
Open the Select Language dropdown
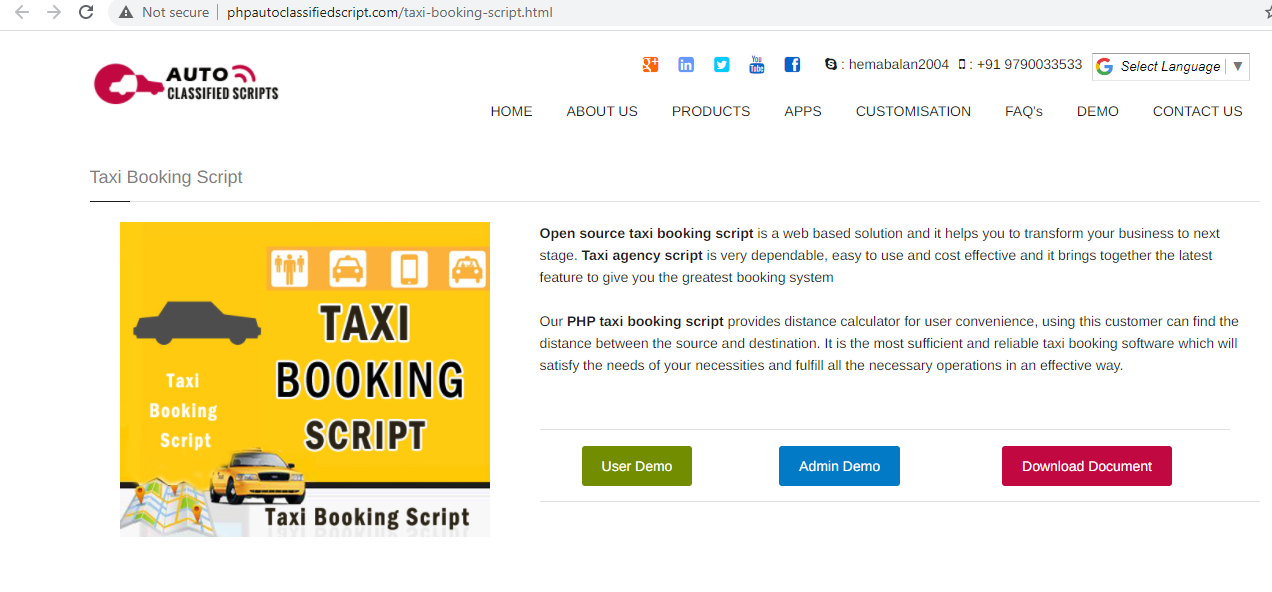pos(1170,66)
